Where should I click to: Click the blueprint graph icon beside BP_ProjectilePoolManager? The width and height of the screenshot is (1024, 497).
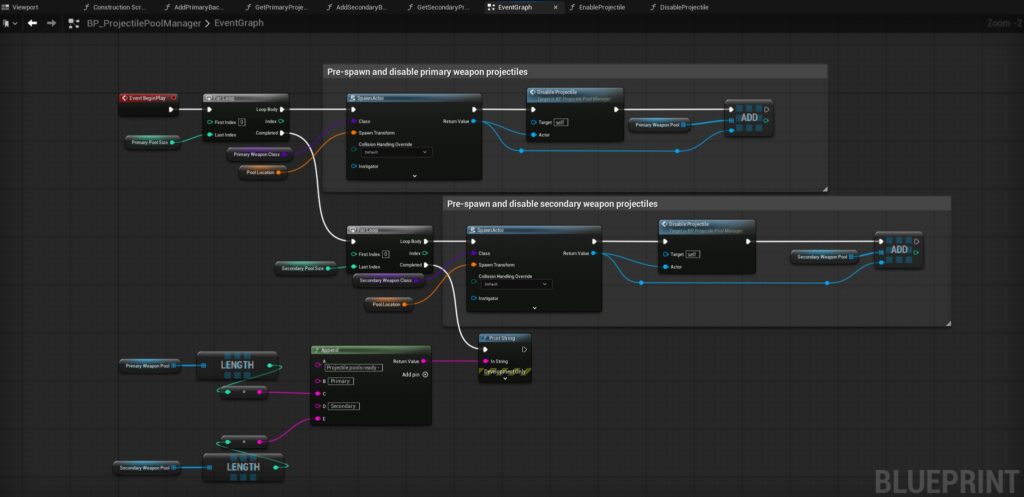click(74, 23)
